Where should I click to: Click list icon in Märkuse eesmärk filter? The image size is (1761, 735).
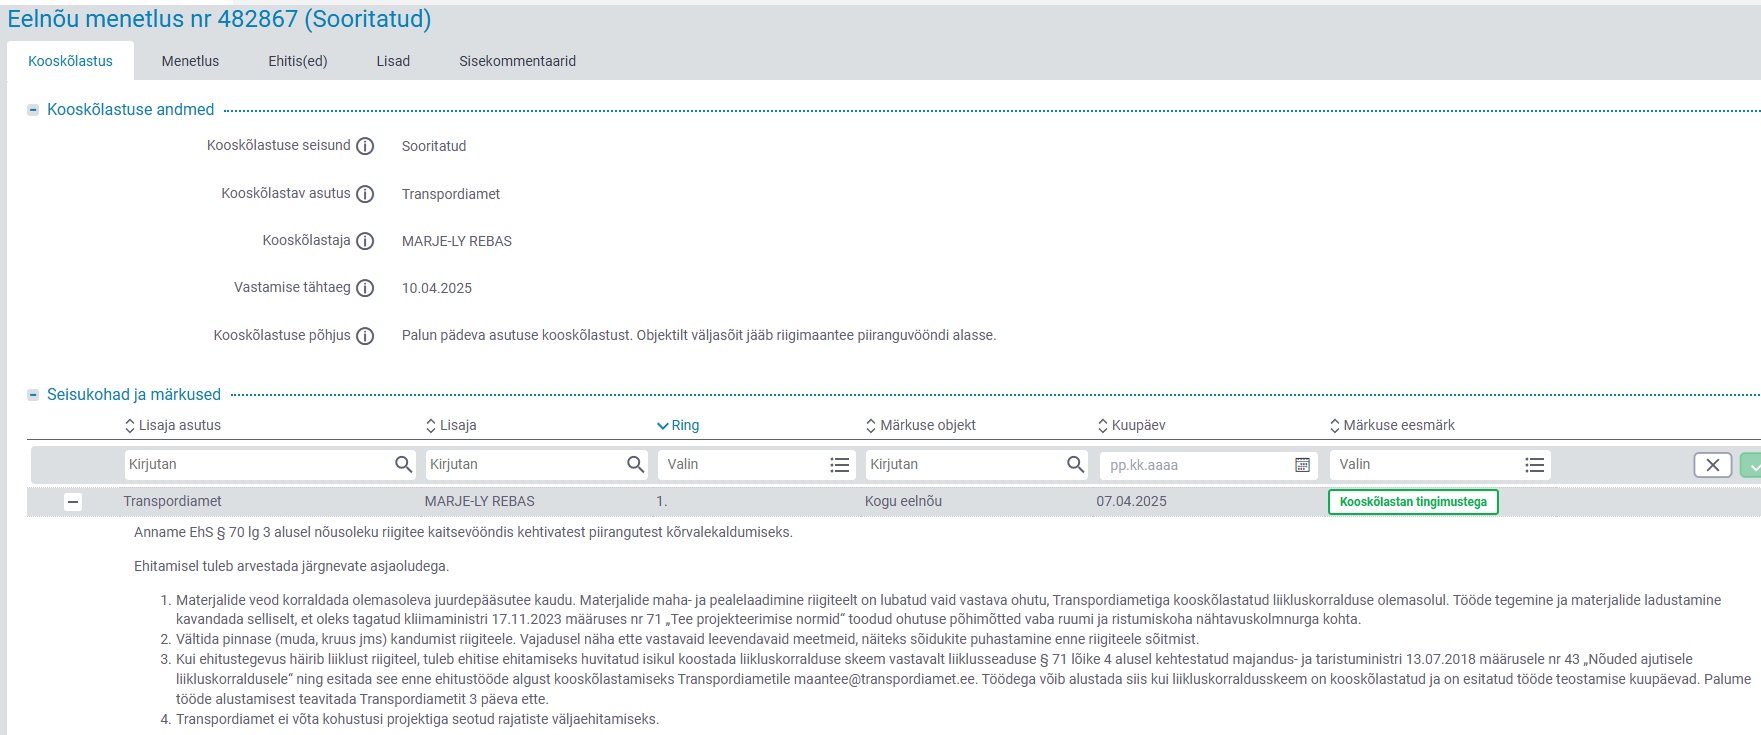click(1535, 465)
